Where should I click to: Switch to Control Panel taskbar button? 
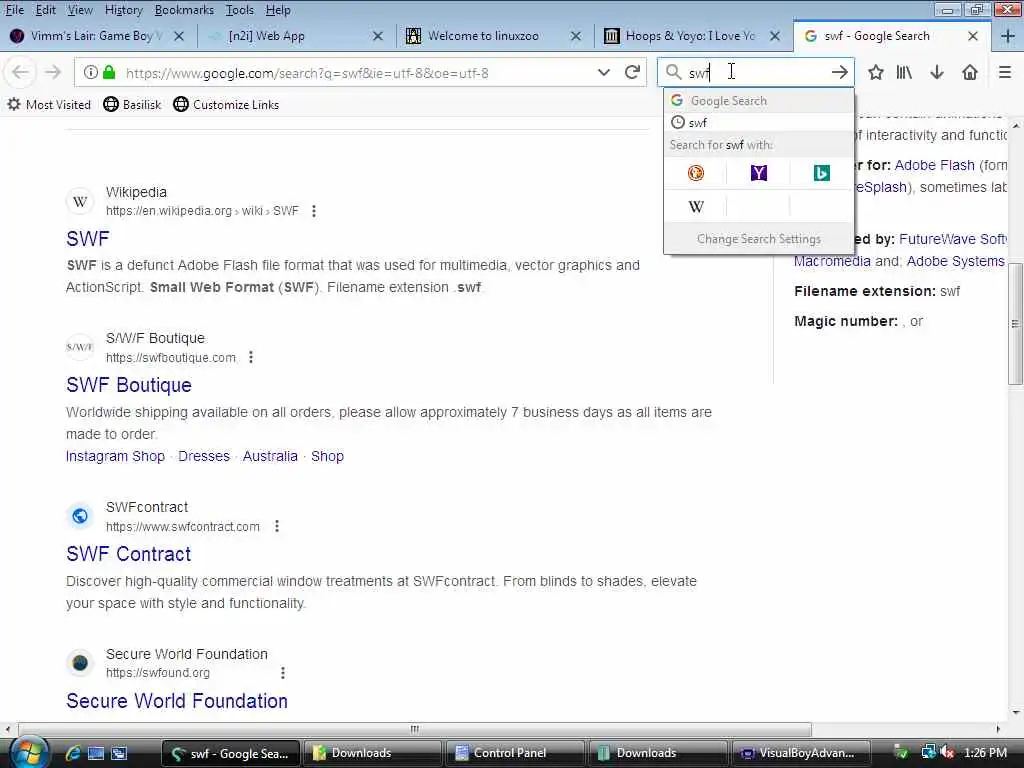[513, 753]
